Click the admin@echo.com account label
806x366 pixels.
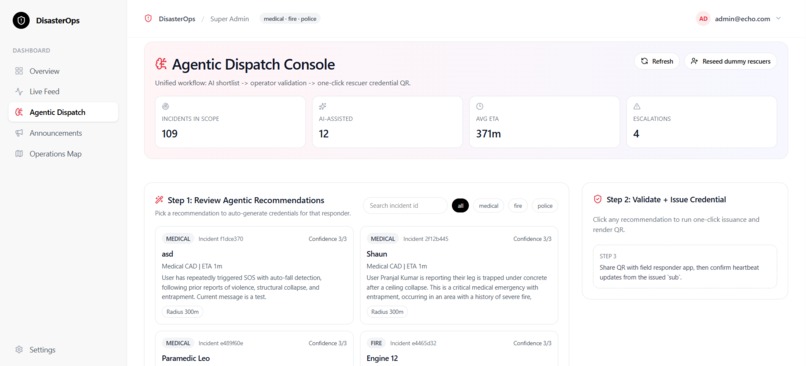point(742,19)
